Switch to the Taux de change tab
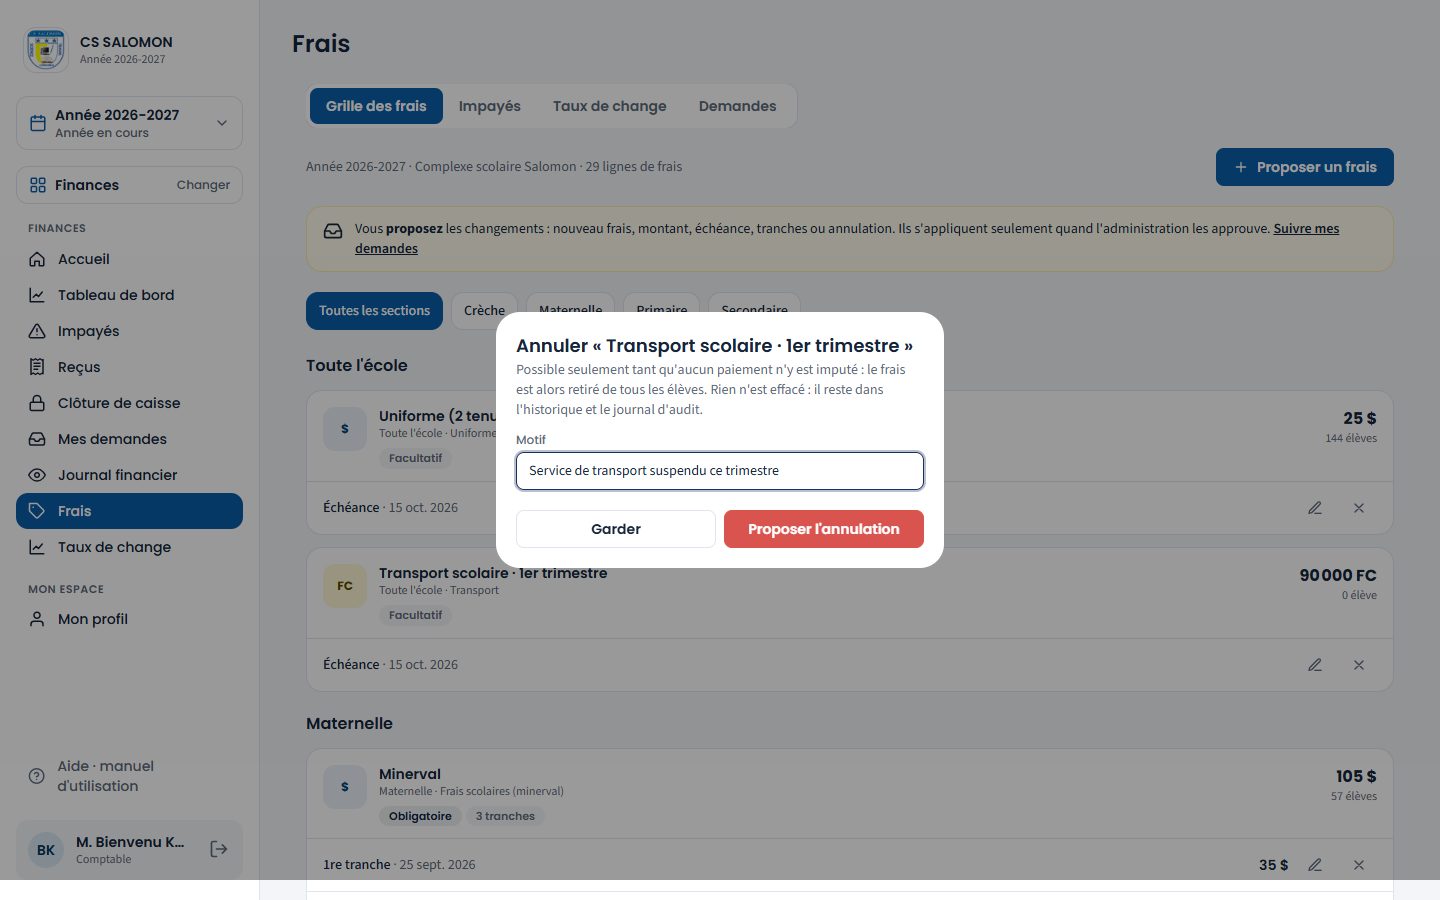This screenshot has width=1440, height=900. tap(610, 106)
